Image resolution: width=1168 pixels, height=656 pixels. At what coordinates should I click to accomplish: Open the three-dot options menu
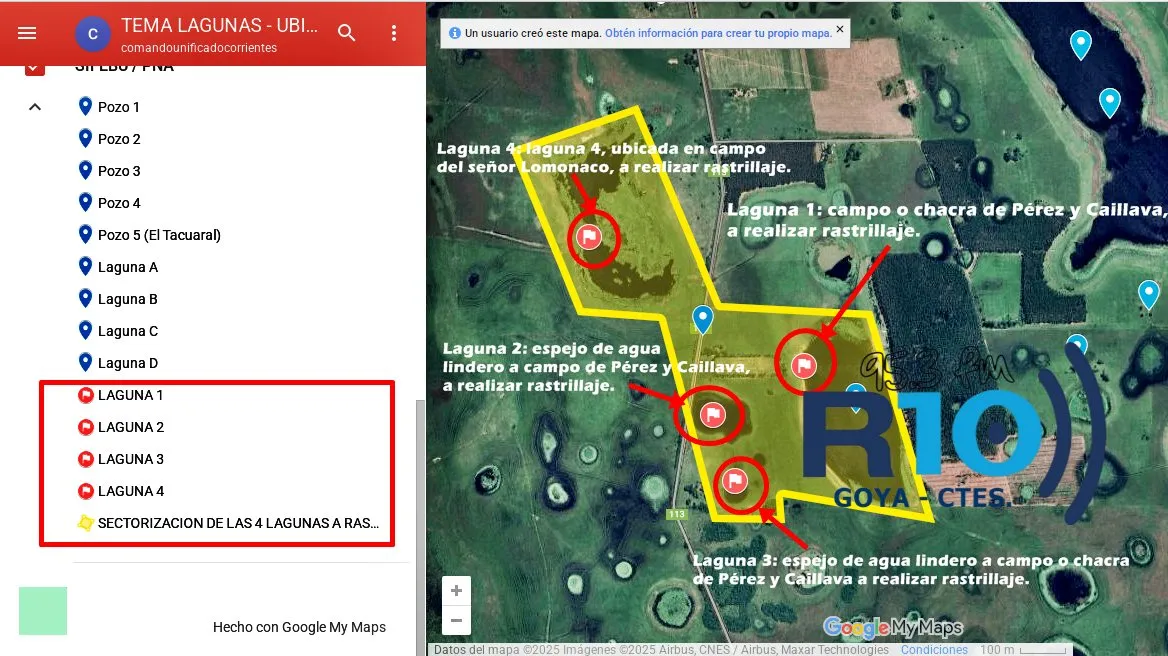pos(394,33)
